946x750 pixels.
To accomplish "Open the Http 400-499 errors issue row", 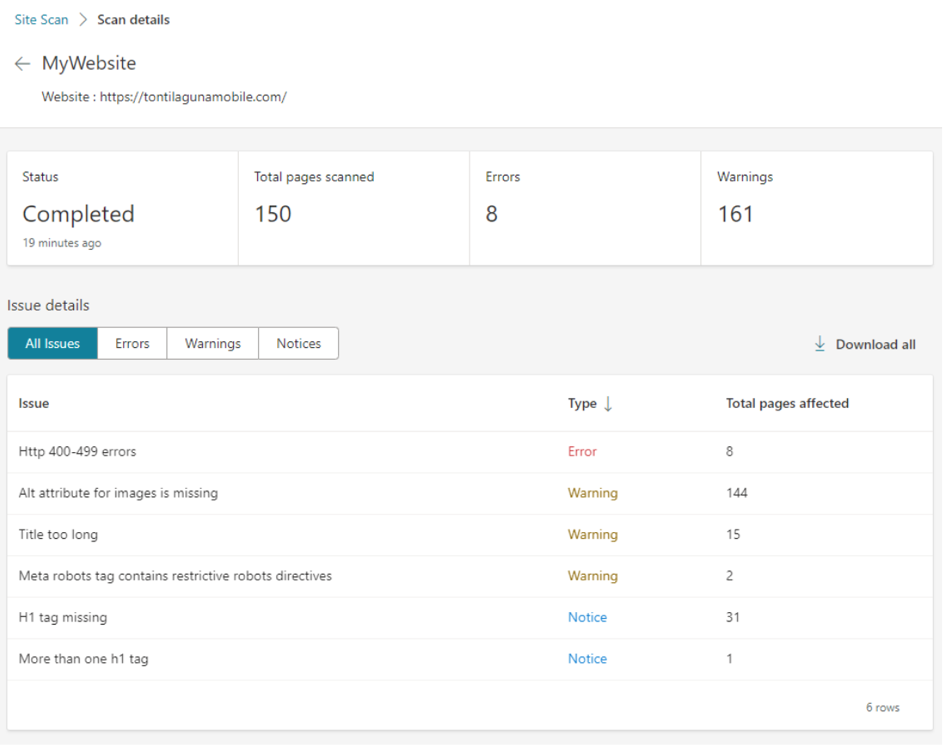I will click(77, 452).
